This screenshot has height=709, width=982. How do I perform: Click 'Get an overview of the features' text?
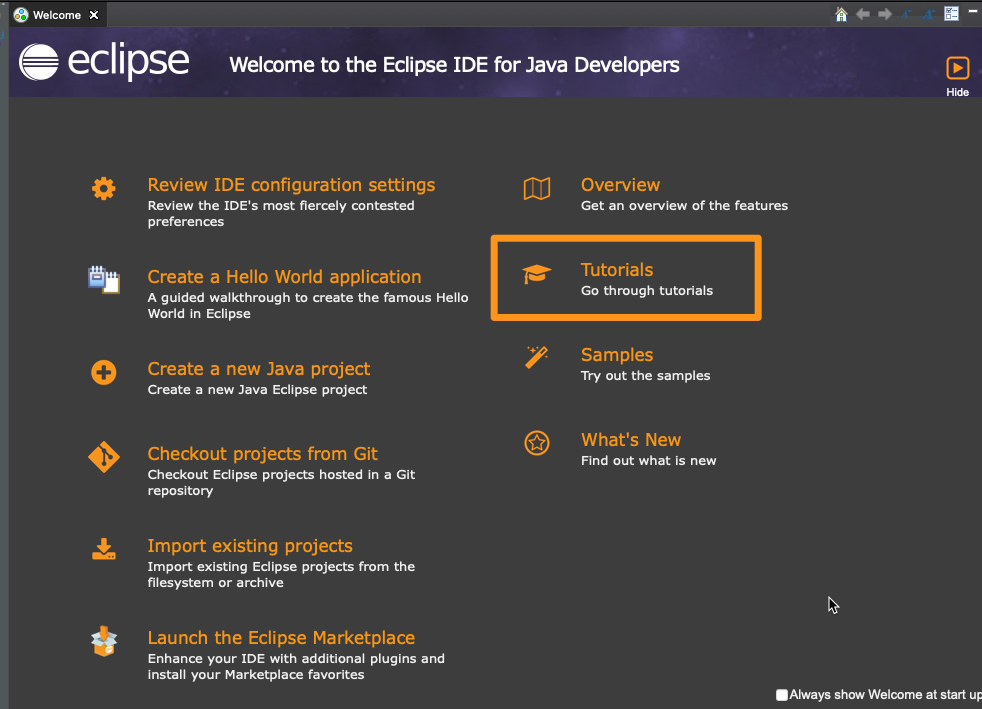click(685, 205)
